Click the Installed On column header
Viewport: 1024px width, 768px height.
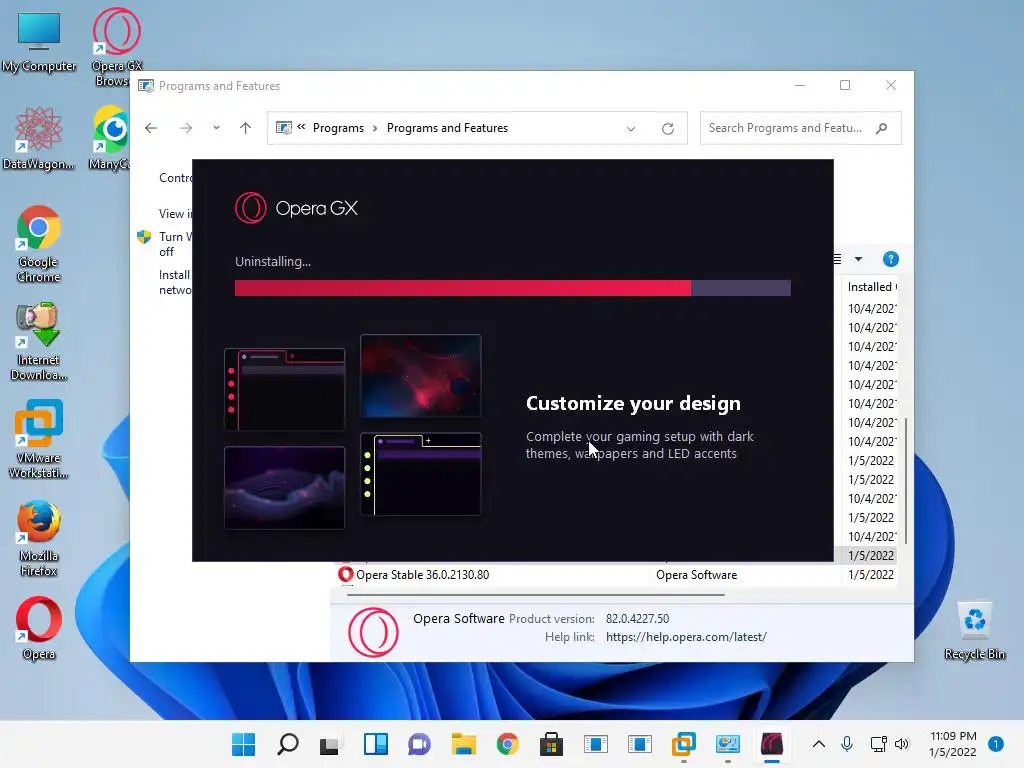coord(871,287)
